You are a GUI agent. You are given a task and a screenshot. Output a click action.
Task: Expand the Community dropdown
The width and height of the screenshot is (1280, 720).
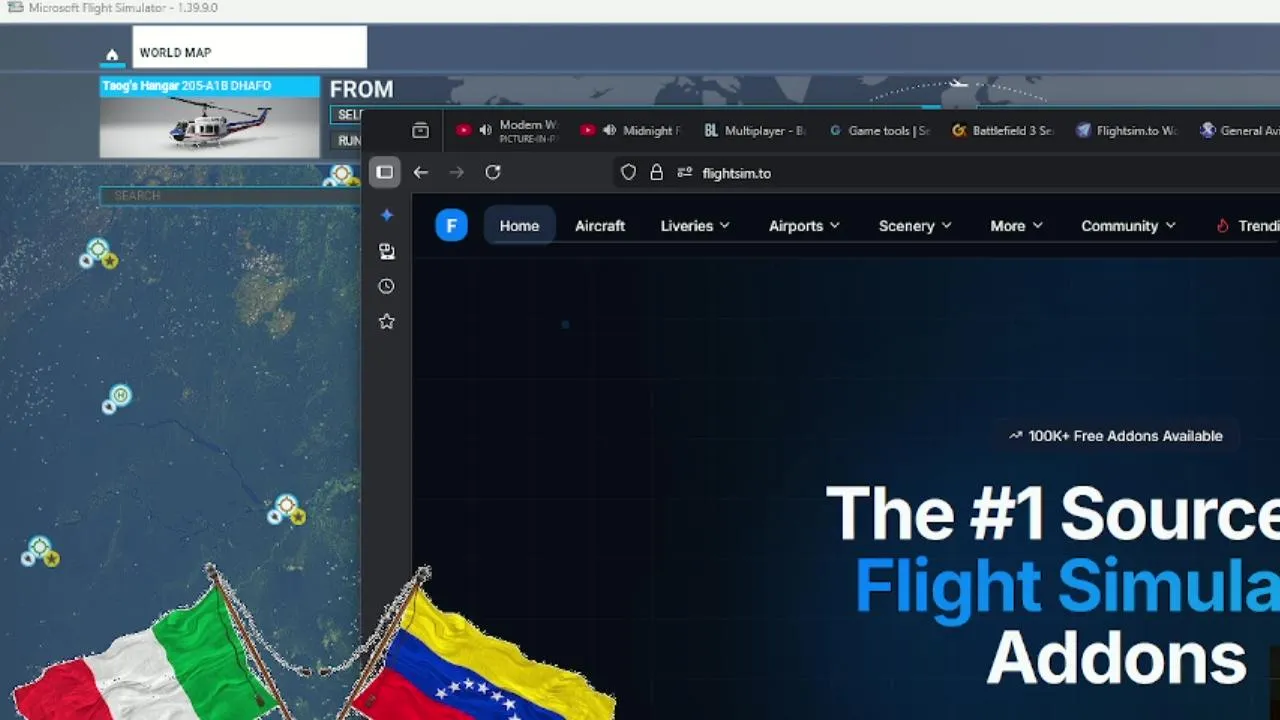[1128, 226]
